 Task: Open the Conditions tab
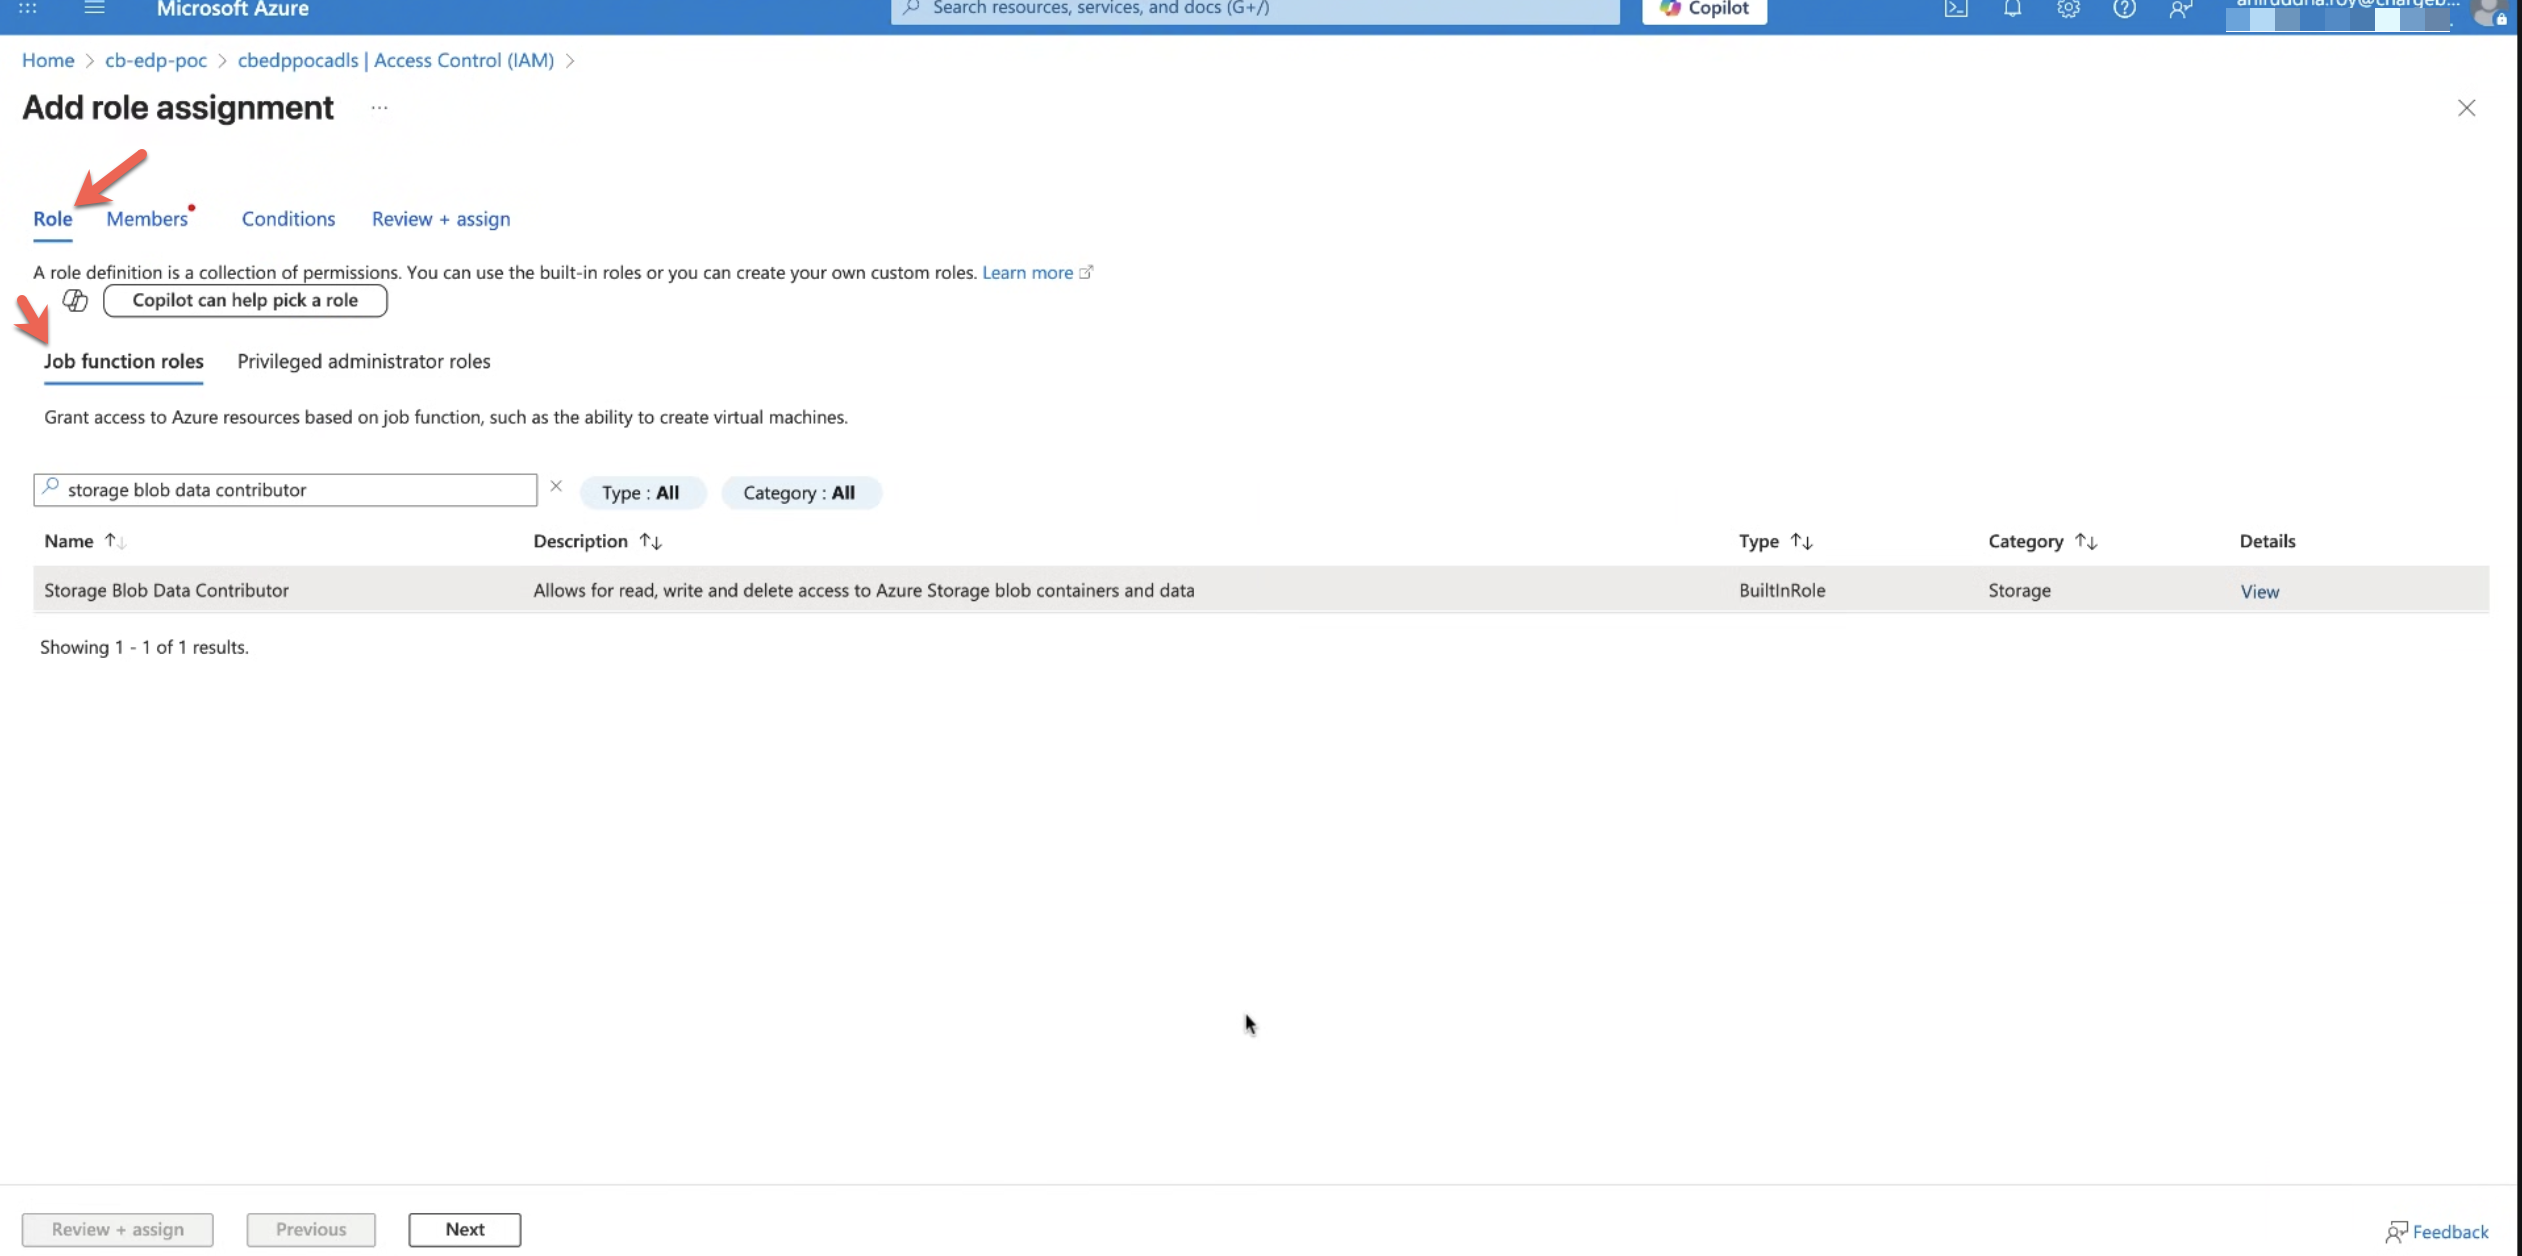coord(288,219)
